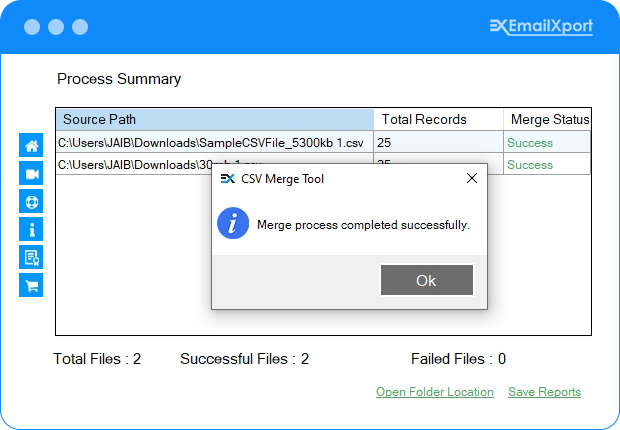Click the Home icon in sidebar
Image resolution: width=620 pixels, height=430 pixels.
tap(31, 146)
